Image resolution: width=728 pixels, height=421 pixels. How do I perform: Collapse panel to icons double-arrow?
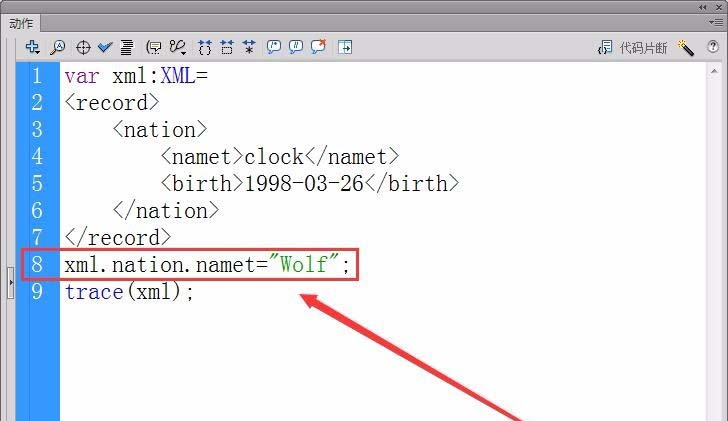click(703, 7)
